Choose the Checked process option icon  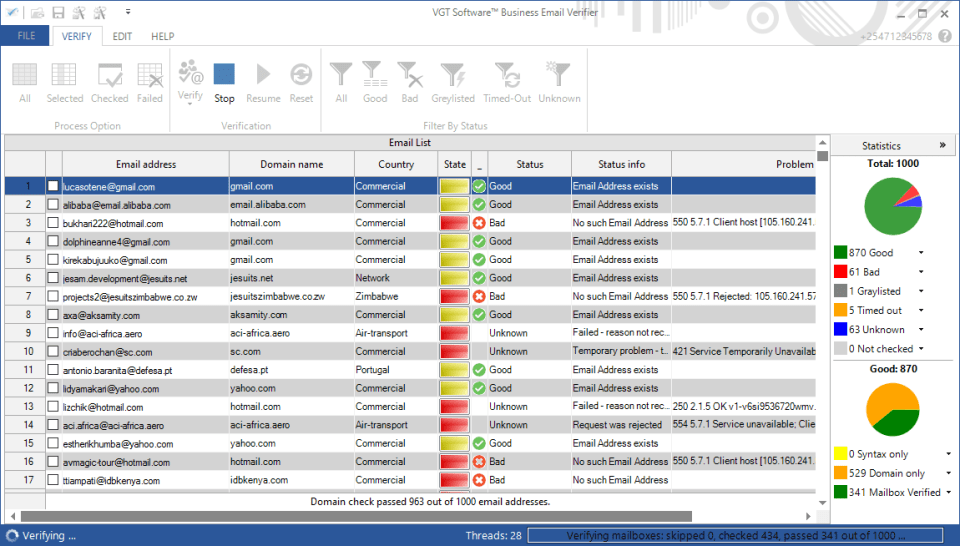[110, 75]
